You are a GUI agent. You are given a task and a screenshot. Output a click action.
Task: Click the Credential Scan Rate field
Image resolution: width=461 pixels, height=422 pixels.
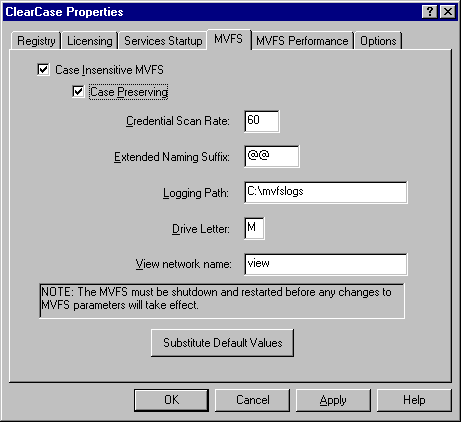click(262, 121)
